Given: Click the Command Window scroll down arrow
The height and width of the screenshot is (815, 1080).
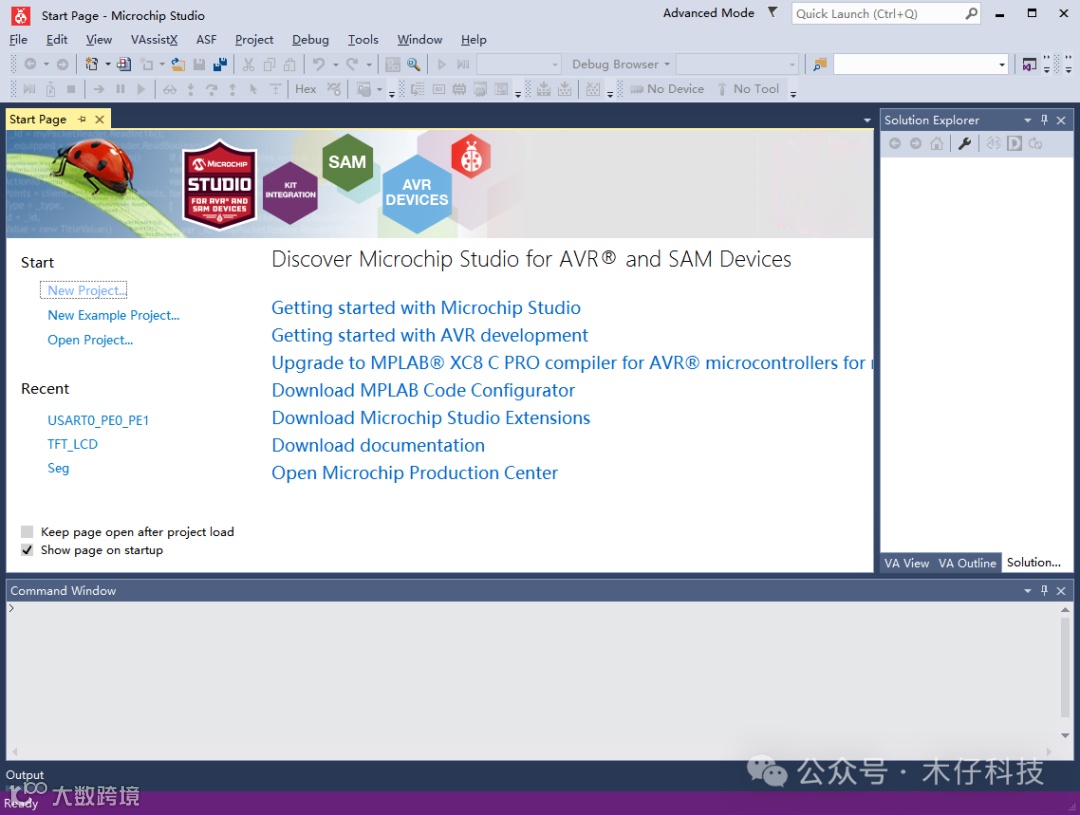Looking at the screenshot, I should point(1065,735).
